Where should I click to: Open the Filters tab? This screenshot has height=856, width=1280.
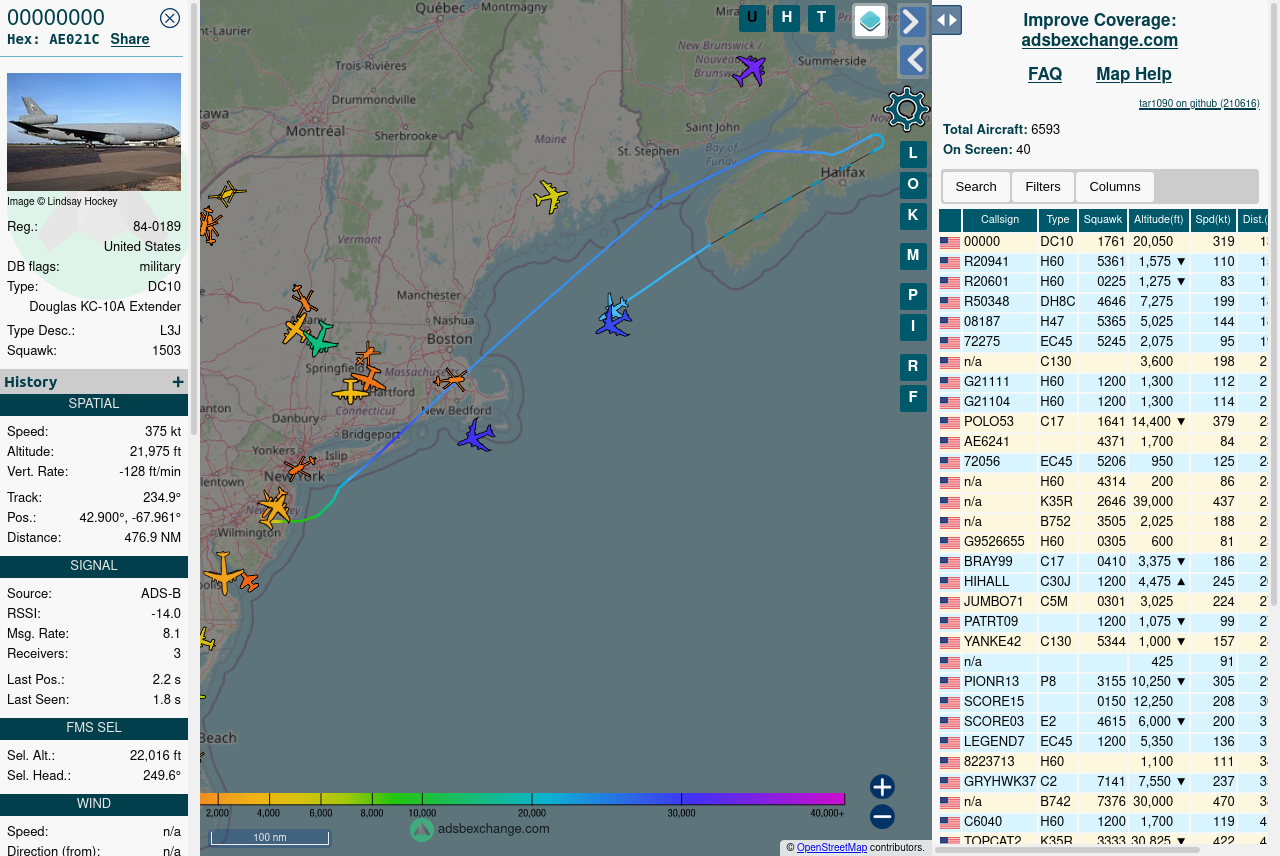1043,187
